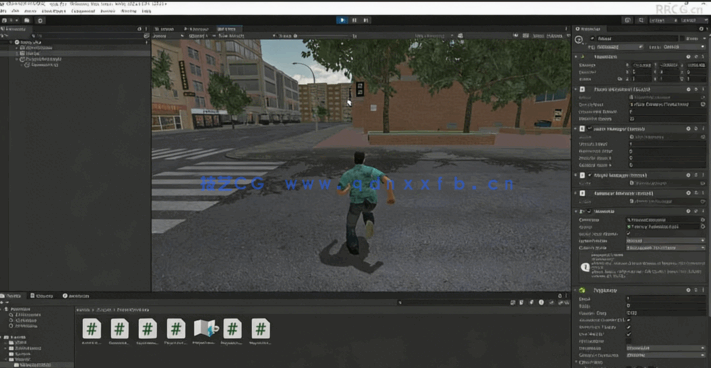Open the Edit menu

15,10
